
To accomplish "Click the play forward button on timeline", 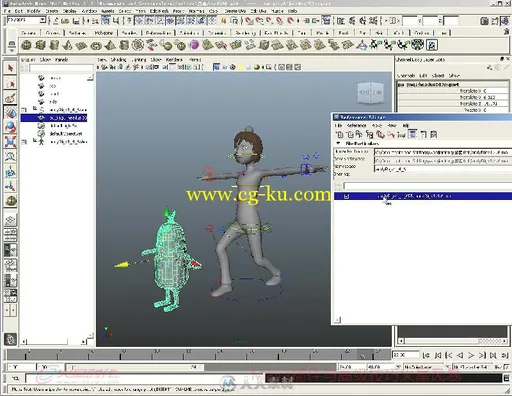I will (471, 355).
